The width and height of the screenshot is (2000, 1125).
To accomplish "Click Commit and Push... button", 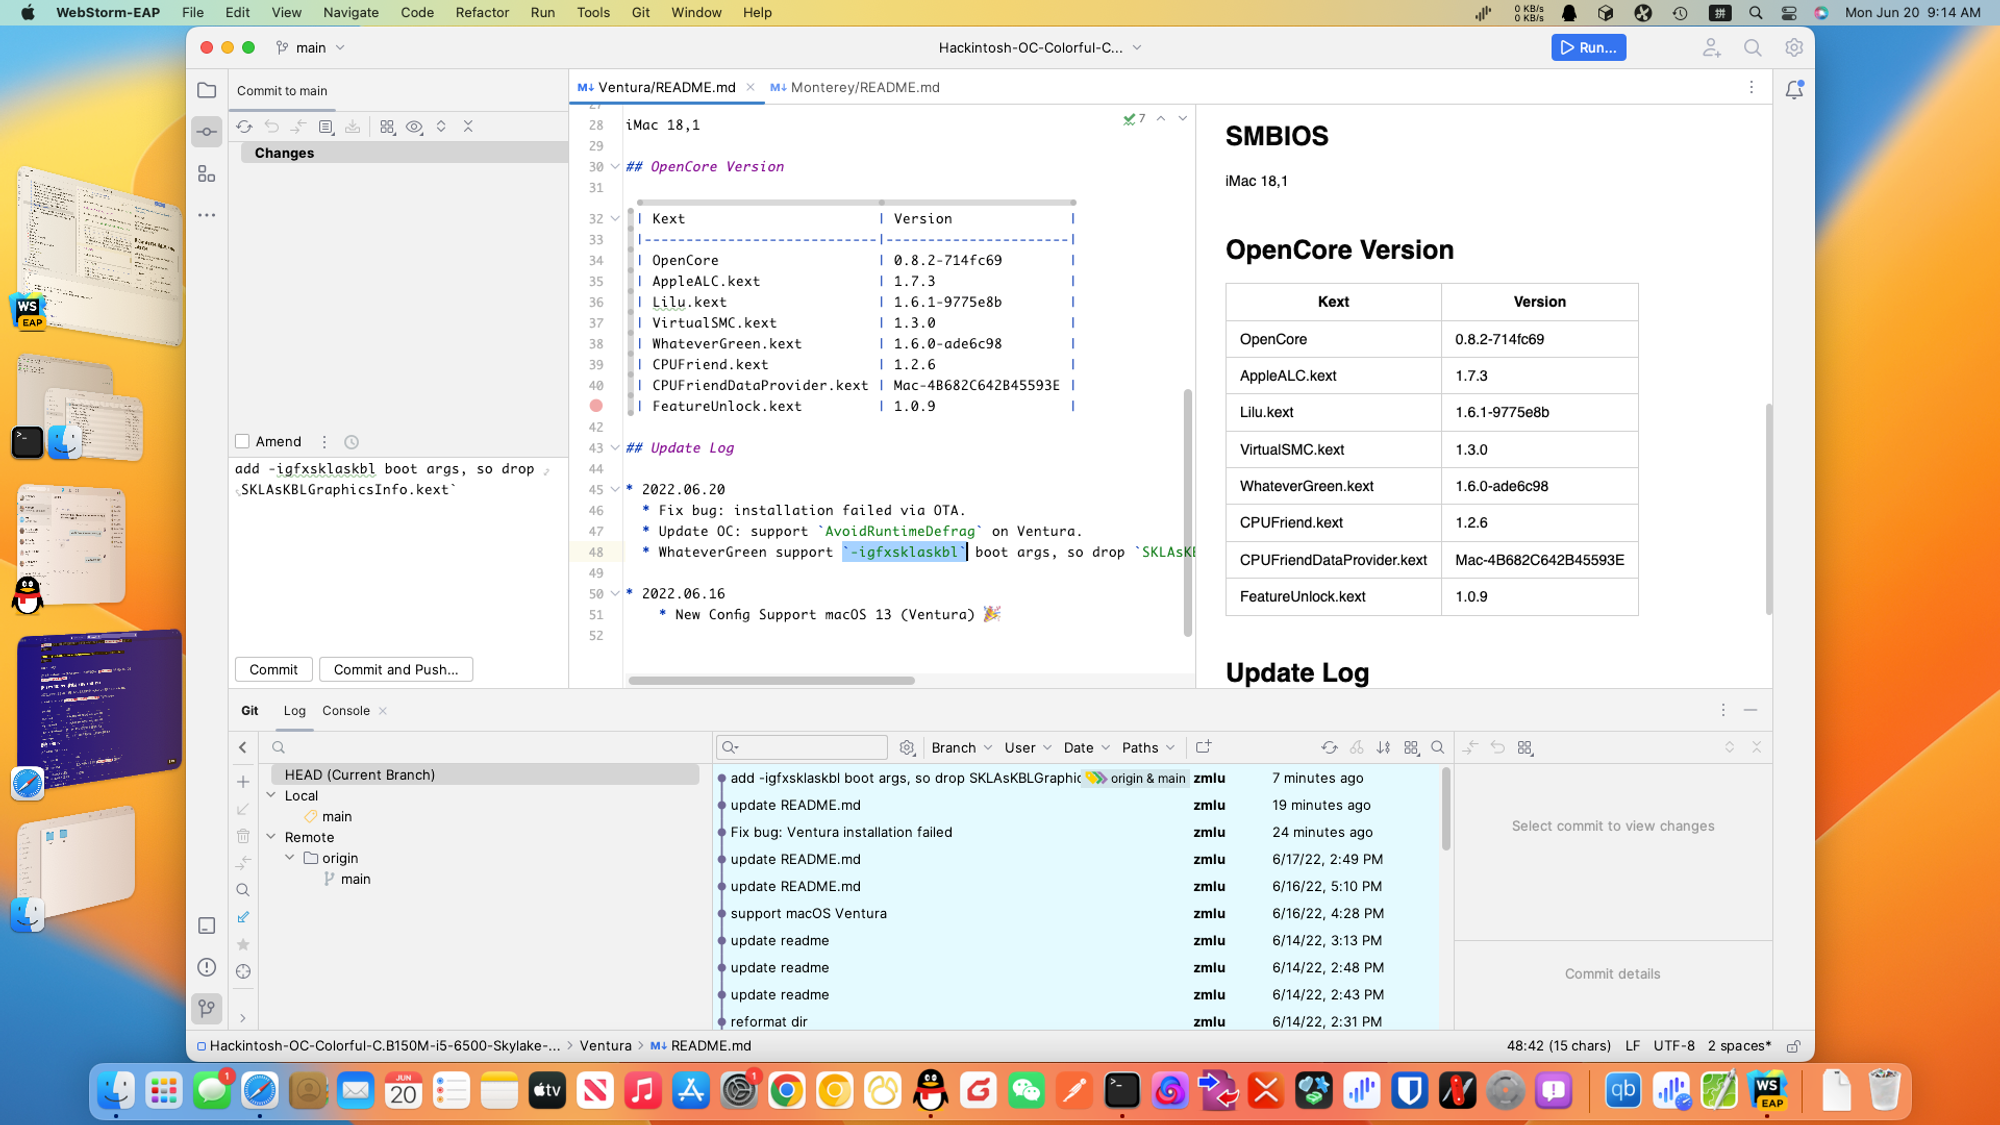I will (x=396, y=670).
